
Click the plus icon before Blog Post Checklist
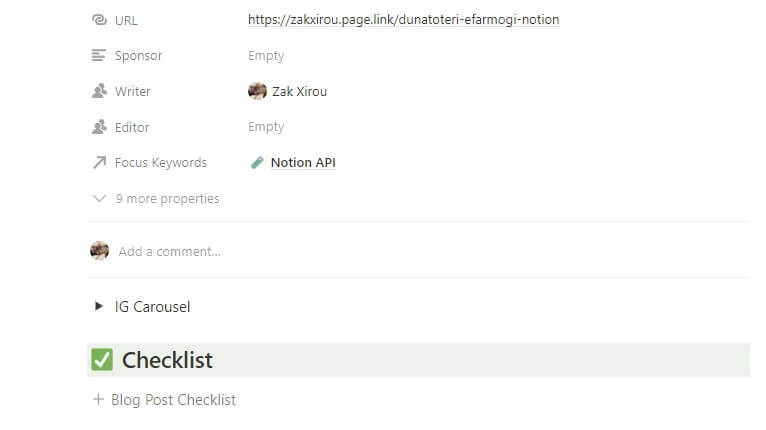coord(98,400)
